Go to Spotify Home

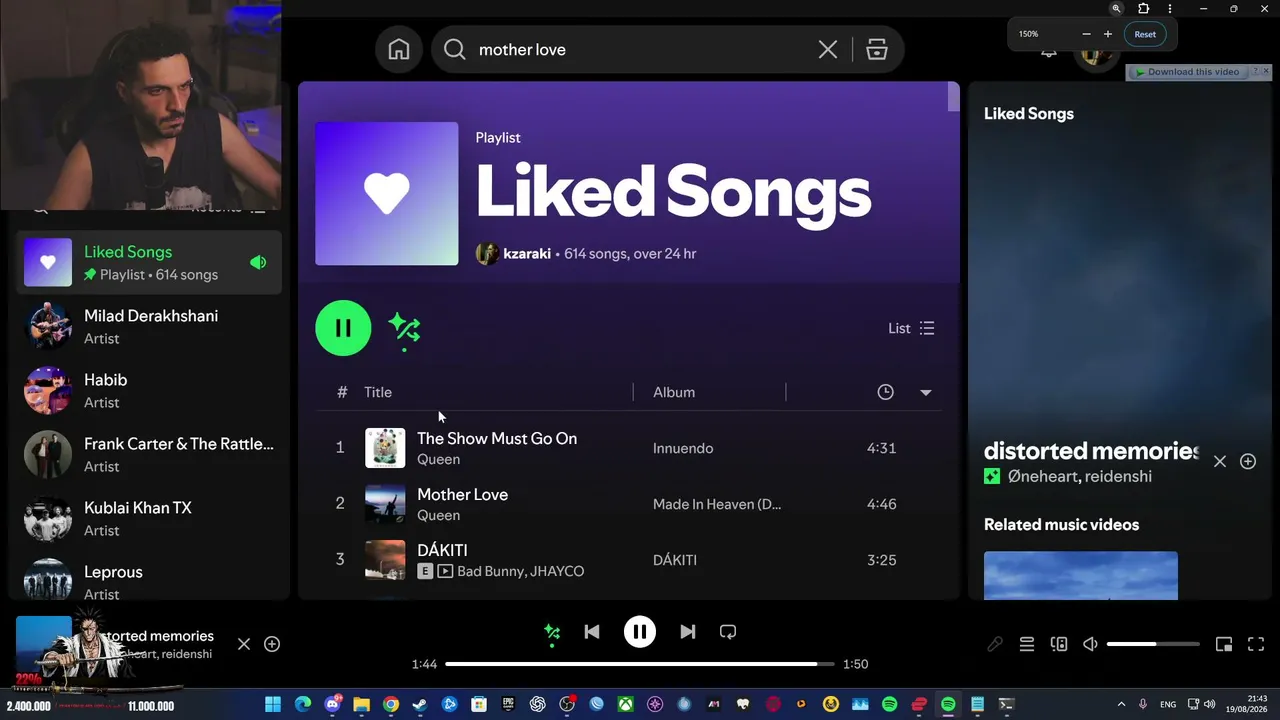(399, 50)
